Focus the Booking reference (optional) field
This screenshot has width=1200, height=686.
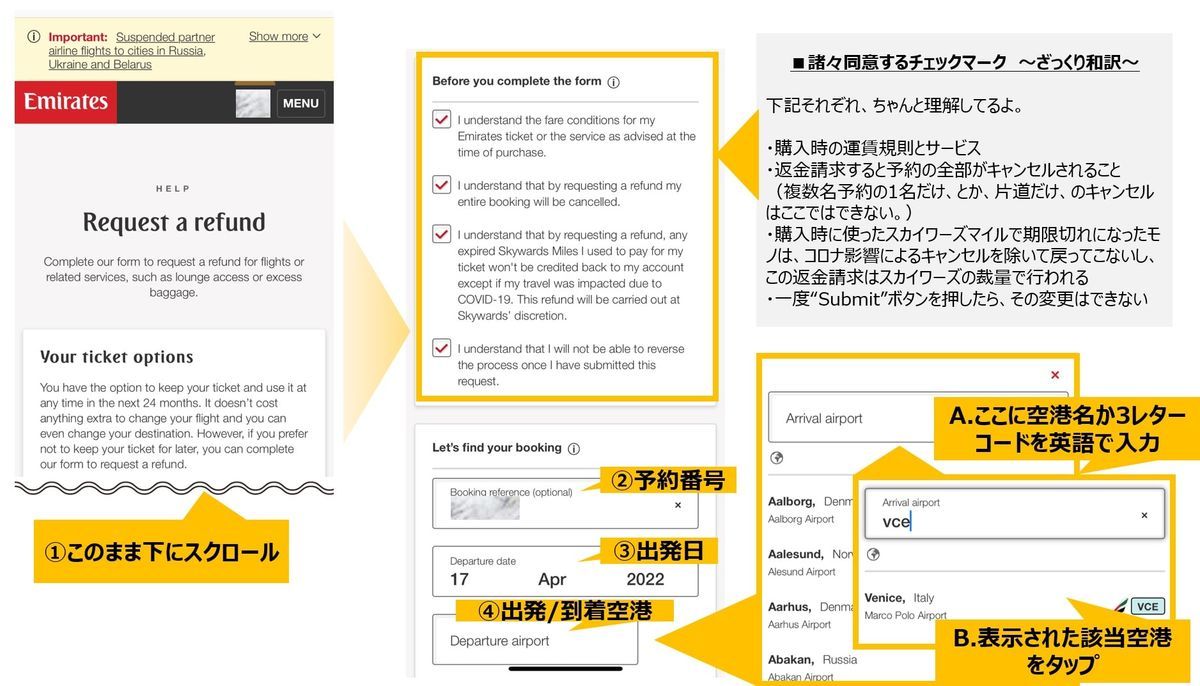coord(565,503)
